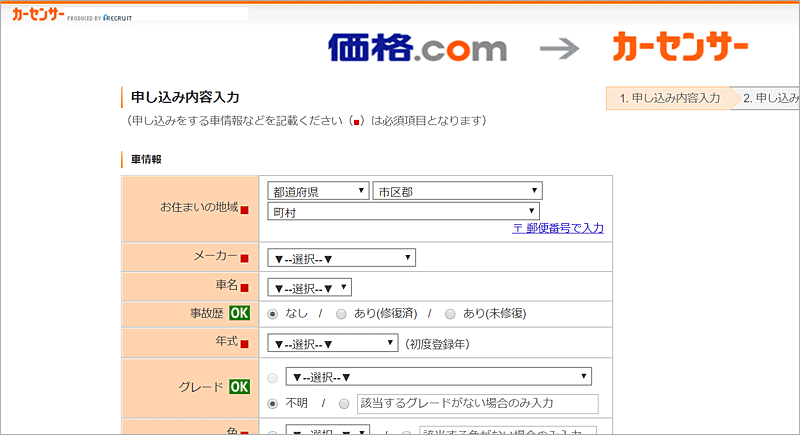Image resolution: width=800 pixels, height=435 pixels.
Task: Click the second step tab 2. 申し込み
Action: click(769, 98)
